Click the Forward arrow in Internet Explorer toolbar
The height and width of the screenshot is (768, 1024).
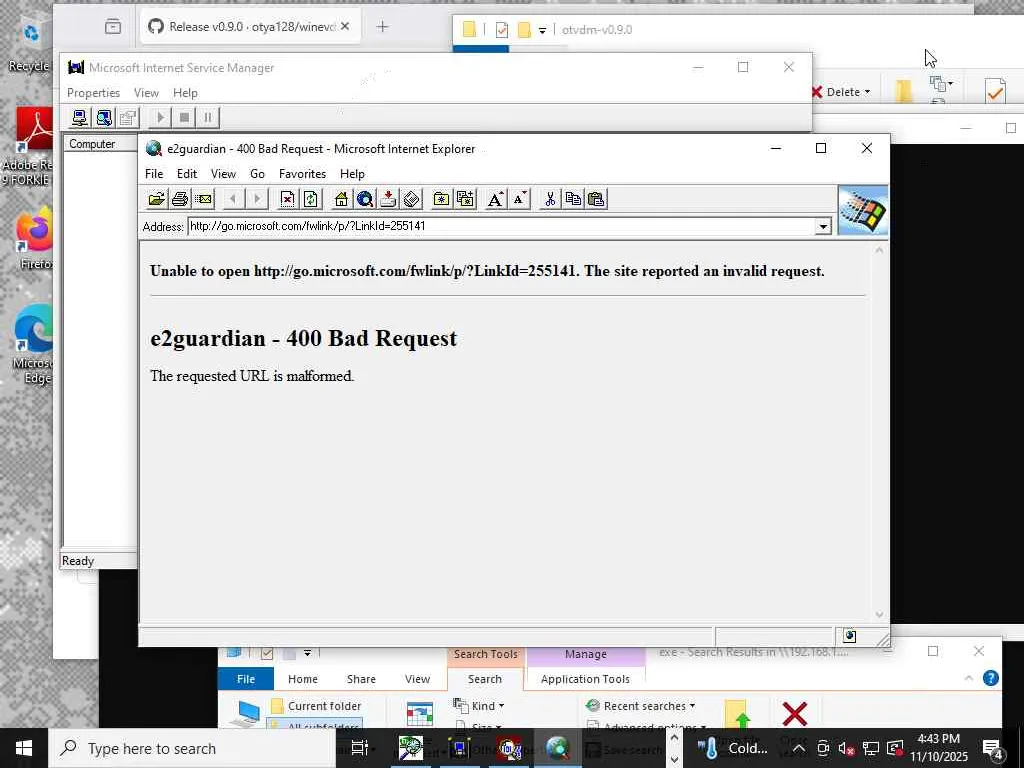[257, 199]
